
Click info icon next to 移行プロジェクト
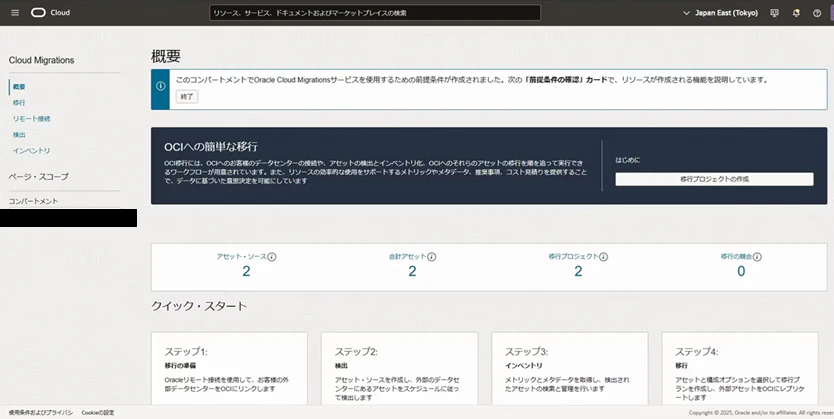point(604,257)
